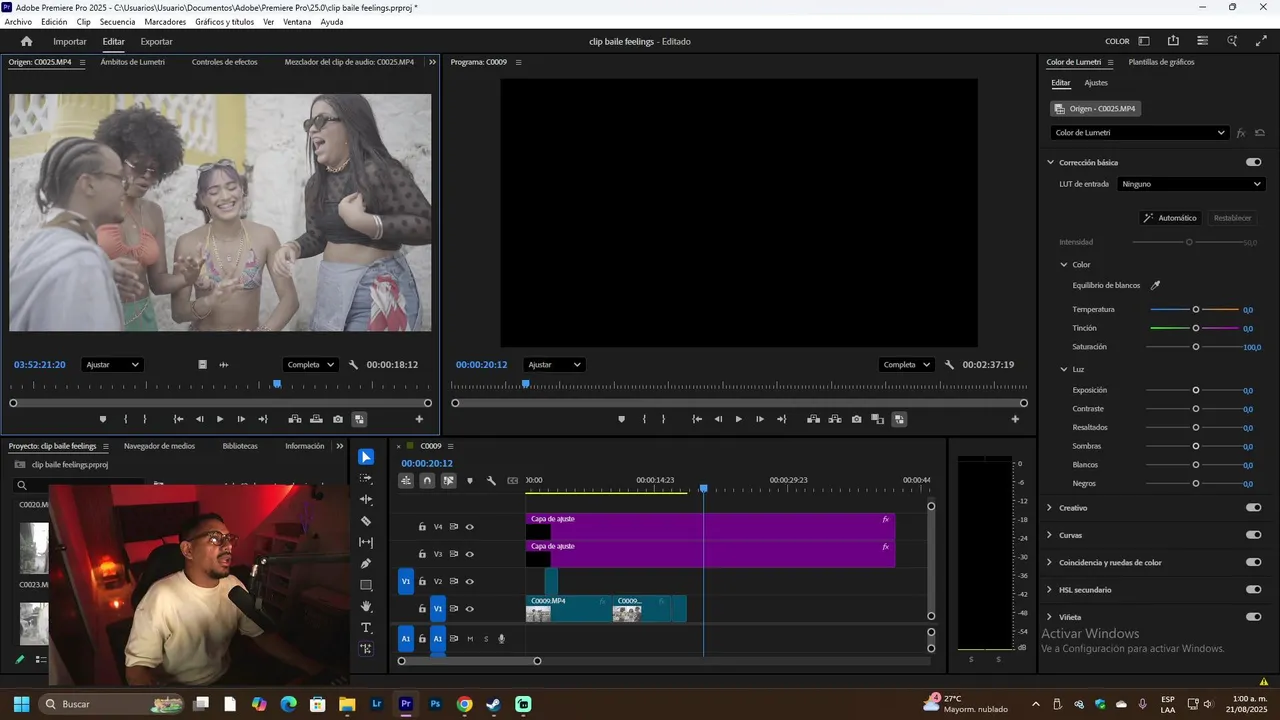Open Program monitor settings wrench

pyautogui.click(x=949, y=365)
